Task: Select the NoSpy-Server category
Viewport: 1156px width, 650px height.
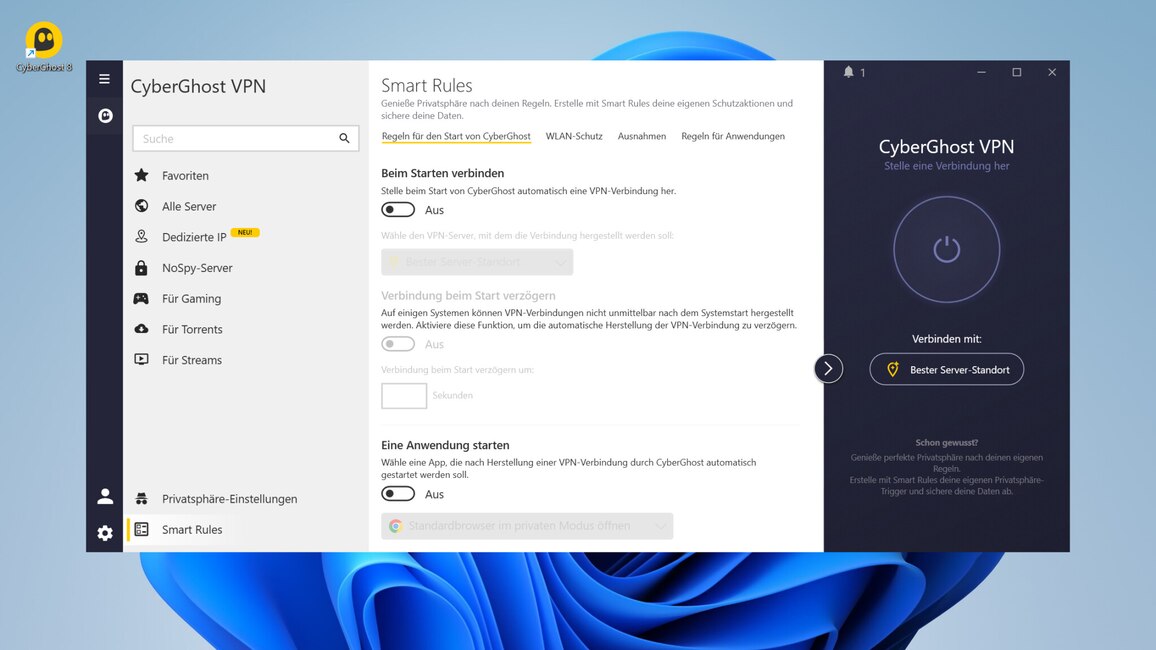Action: 198,267
